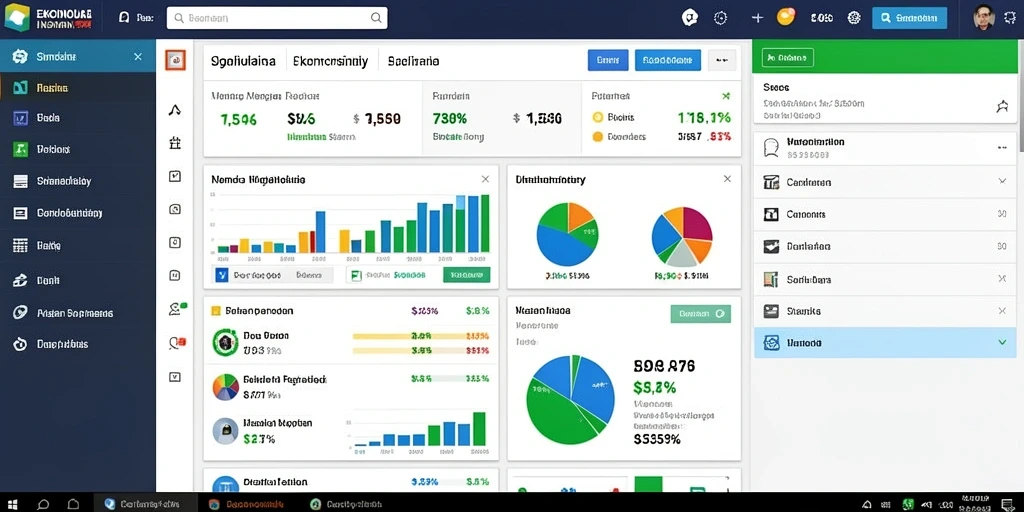This screenshot has height=512, width=1024.
Task: Open the user avatar in top right
Action: [x=983, y=18]
